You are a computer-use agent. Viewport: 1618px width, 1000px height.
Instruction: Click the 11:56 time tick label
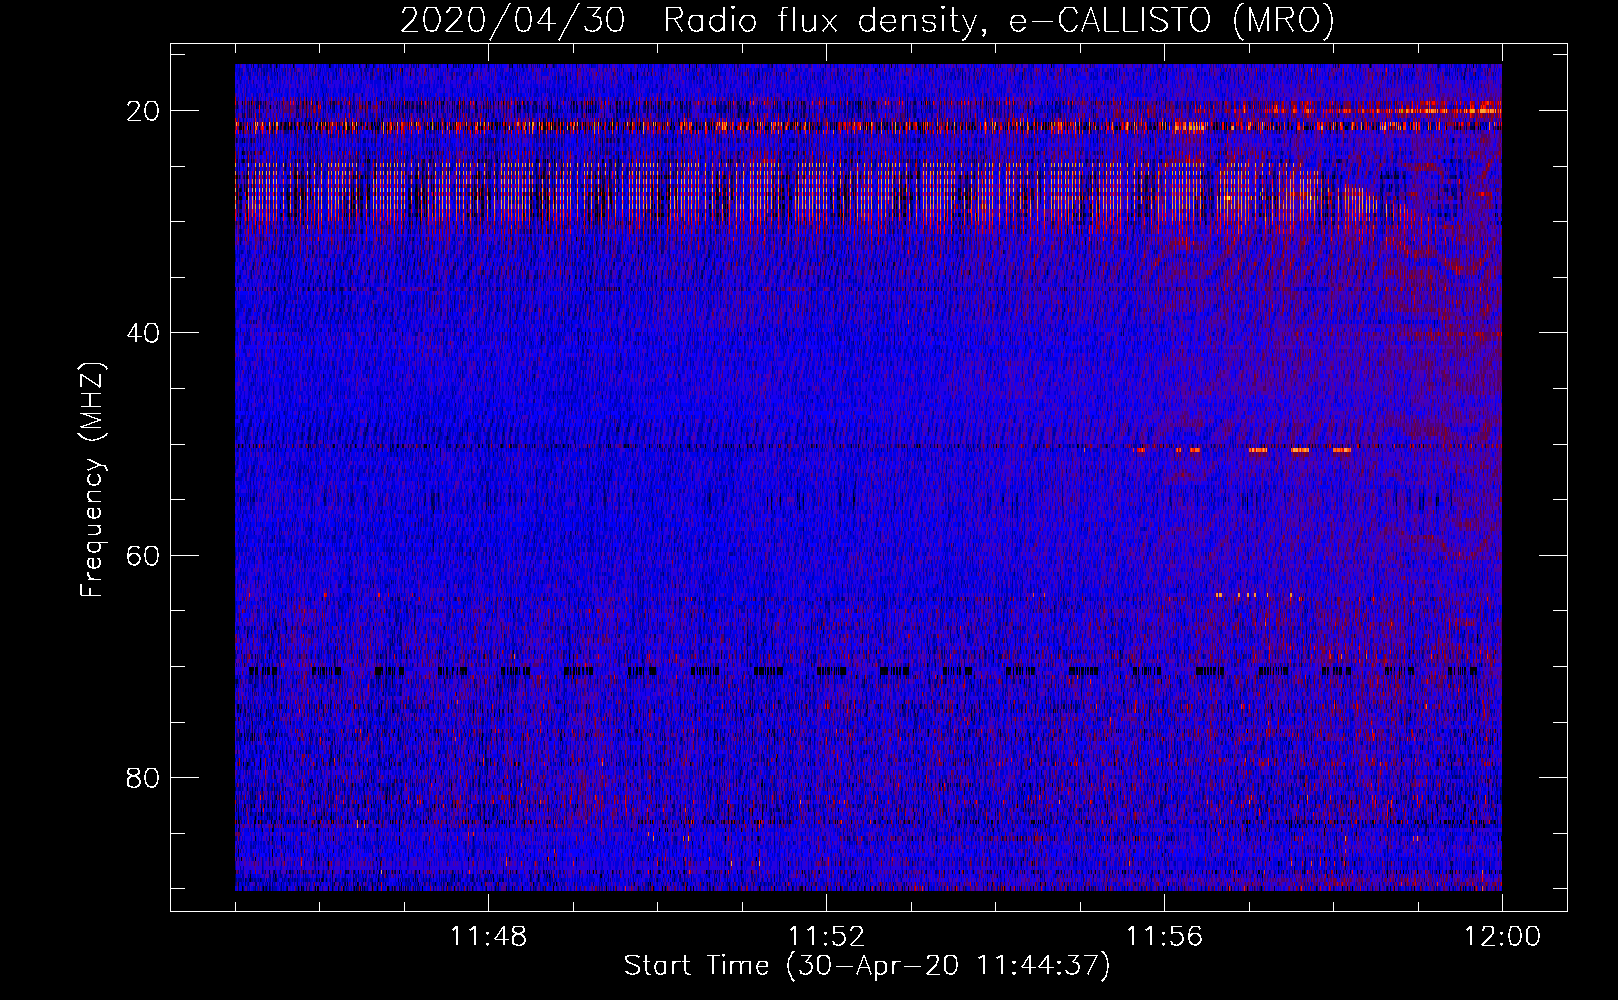(x=1164, y=937)
